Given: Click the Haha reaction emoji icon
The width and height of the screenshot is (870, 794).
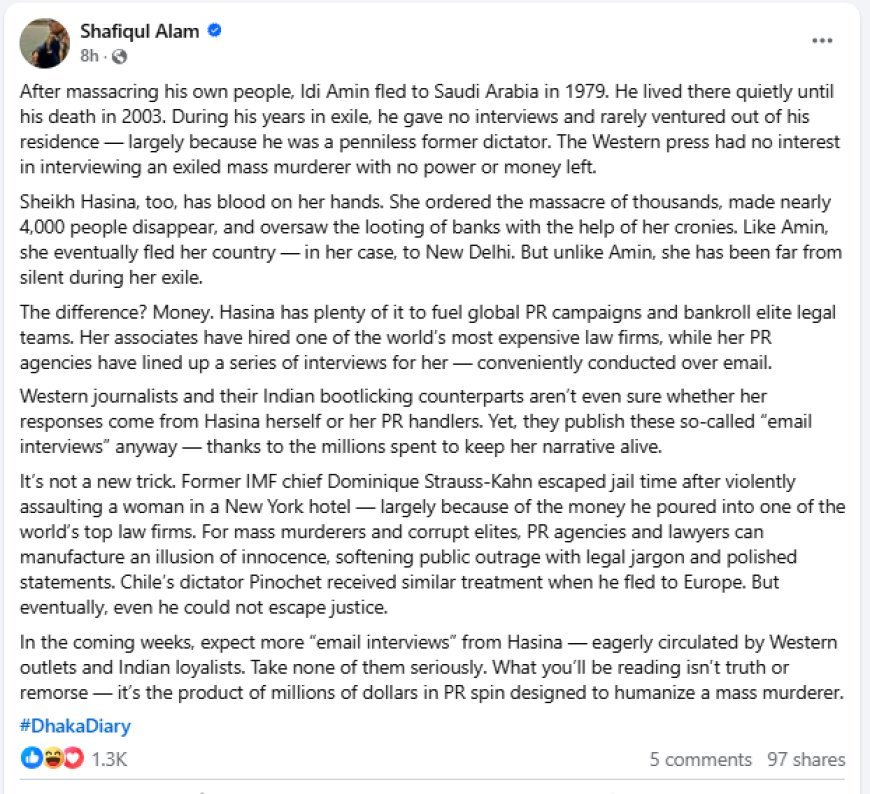Looking at the screenshot, I should click(x=52, y=758).
